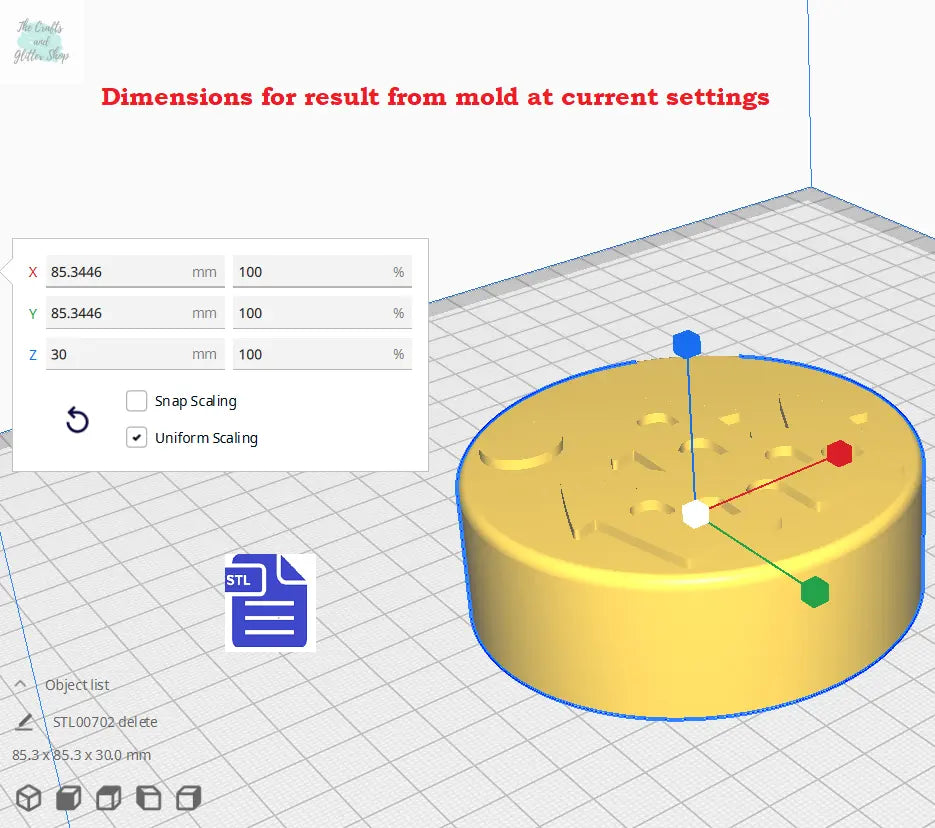The width and height of the screenshot is (935, 828).
Task: Select STL00702 delete in the object list
Action: [x=105, y=722]
